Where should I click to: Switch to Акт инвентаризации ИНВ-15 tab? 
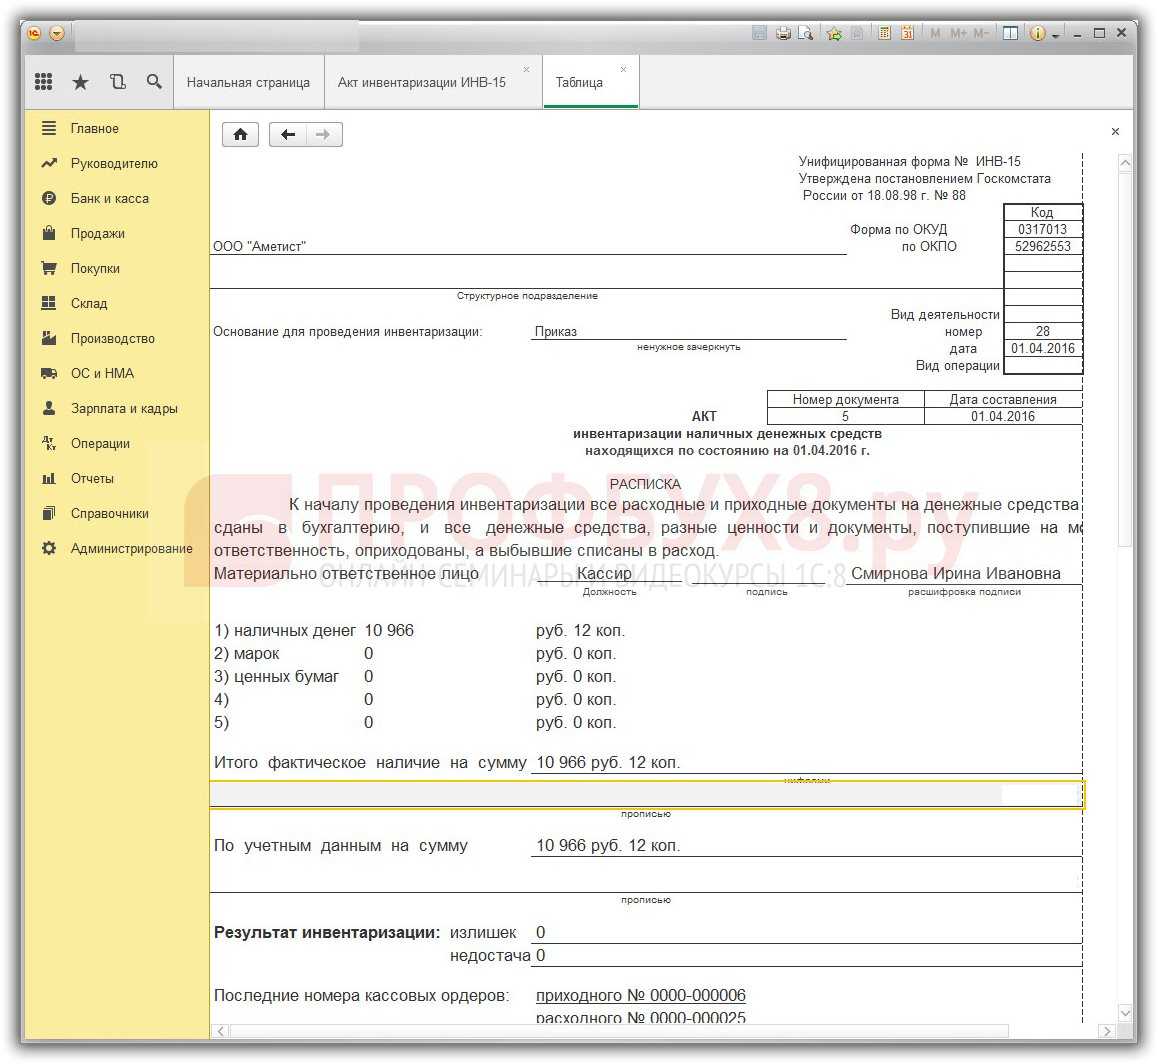coord(421,83)
